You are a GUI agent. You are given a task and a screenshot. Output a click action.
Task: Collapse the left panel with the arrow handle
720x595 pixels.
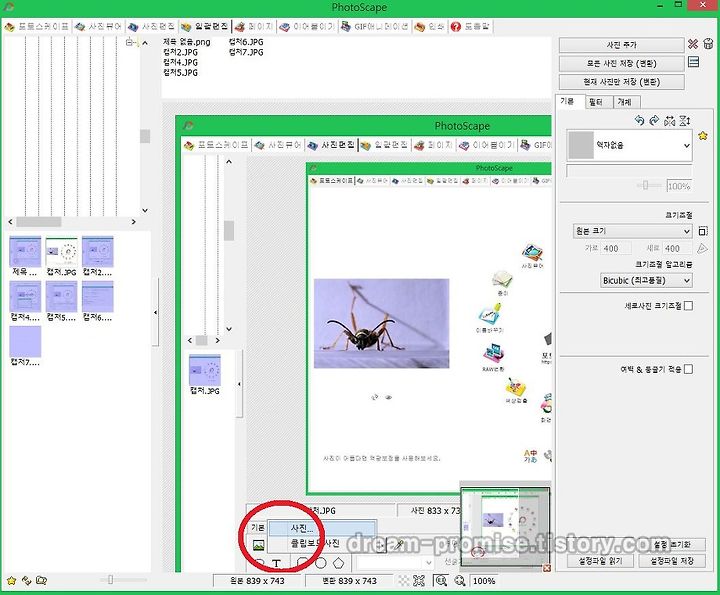[155, 312]
